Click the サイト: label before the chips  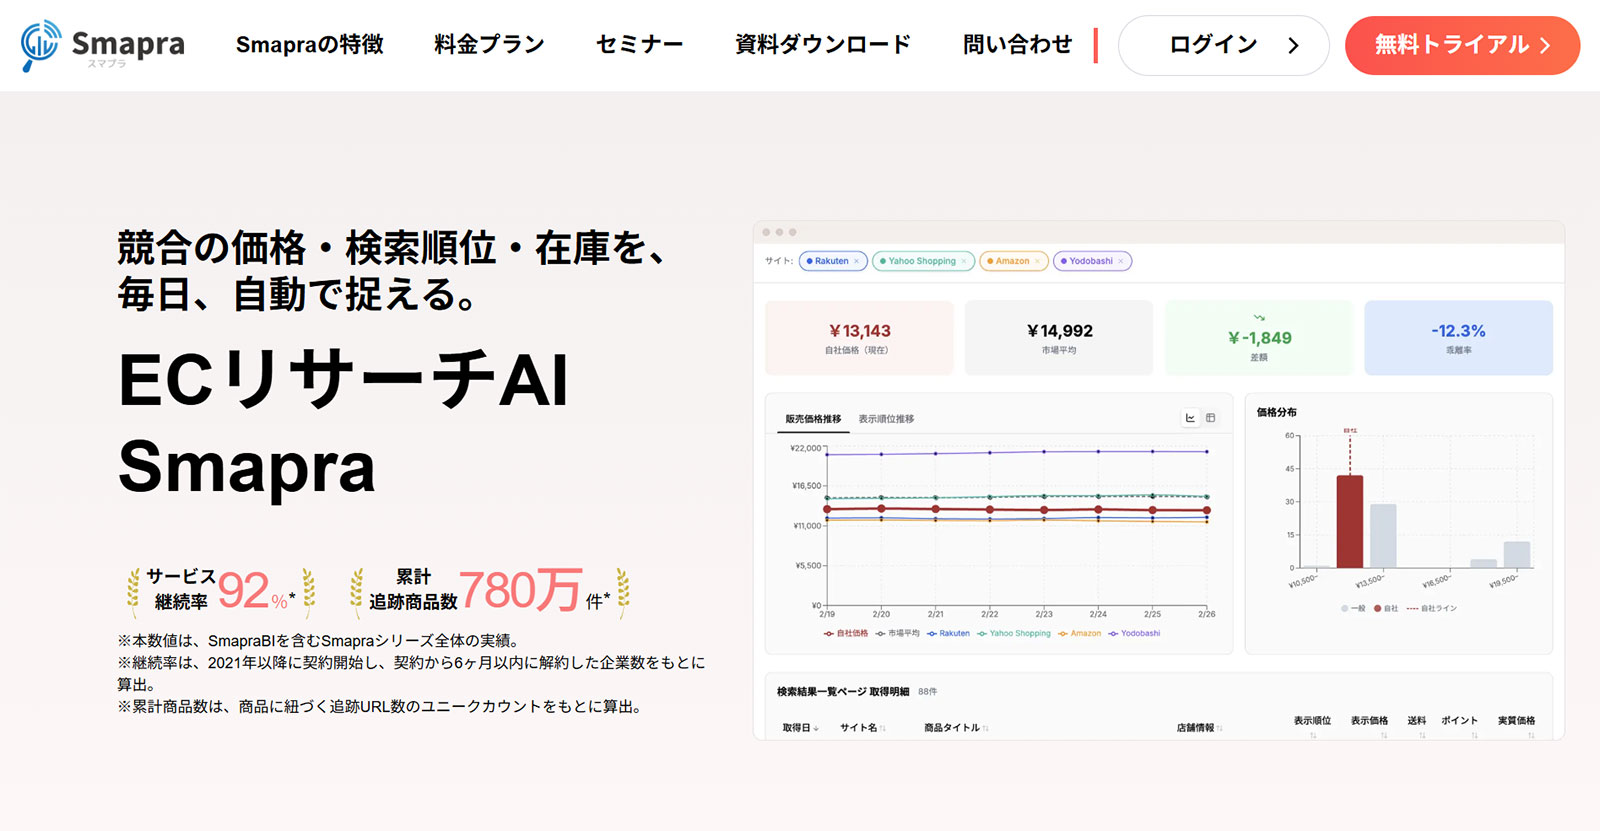(779, 261)
